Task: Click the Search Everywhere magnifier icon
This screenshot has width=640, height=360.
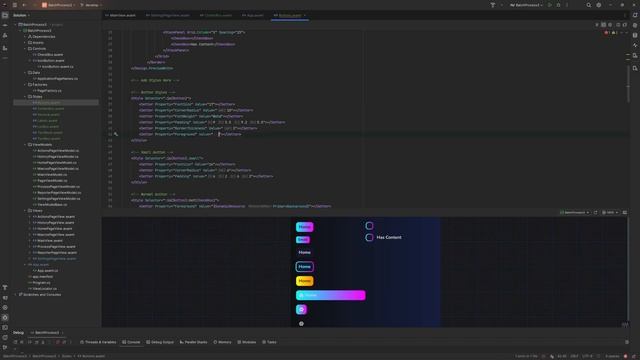Action: [x=589, y=5]
